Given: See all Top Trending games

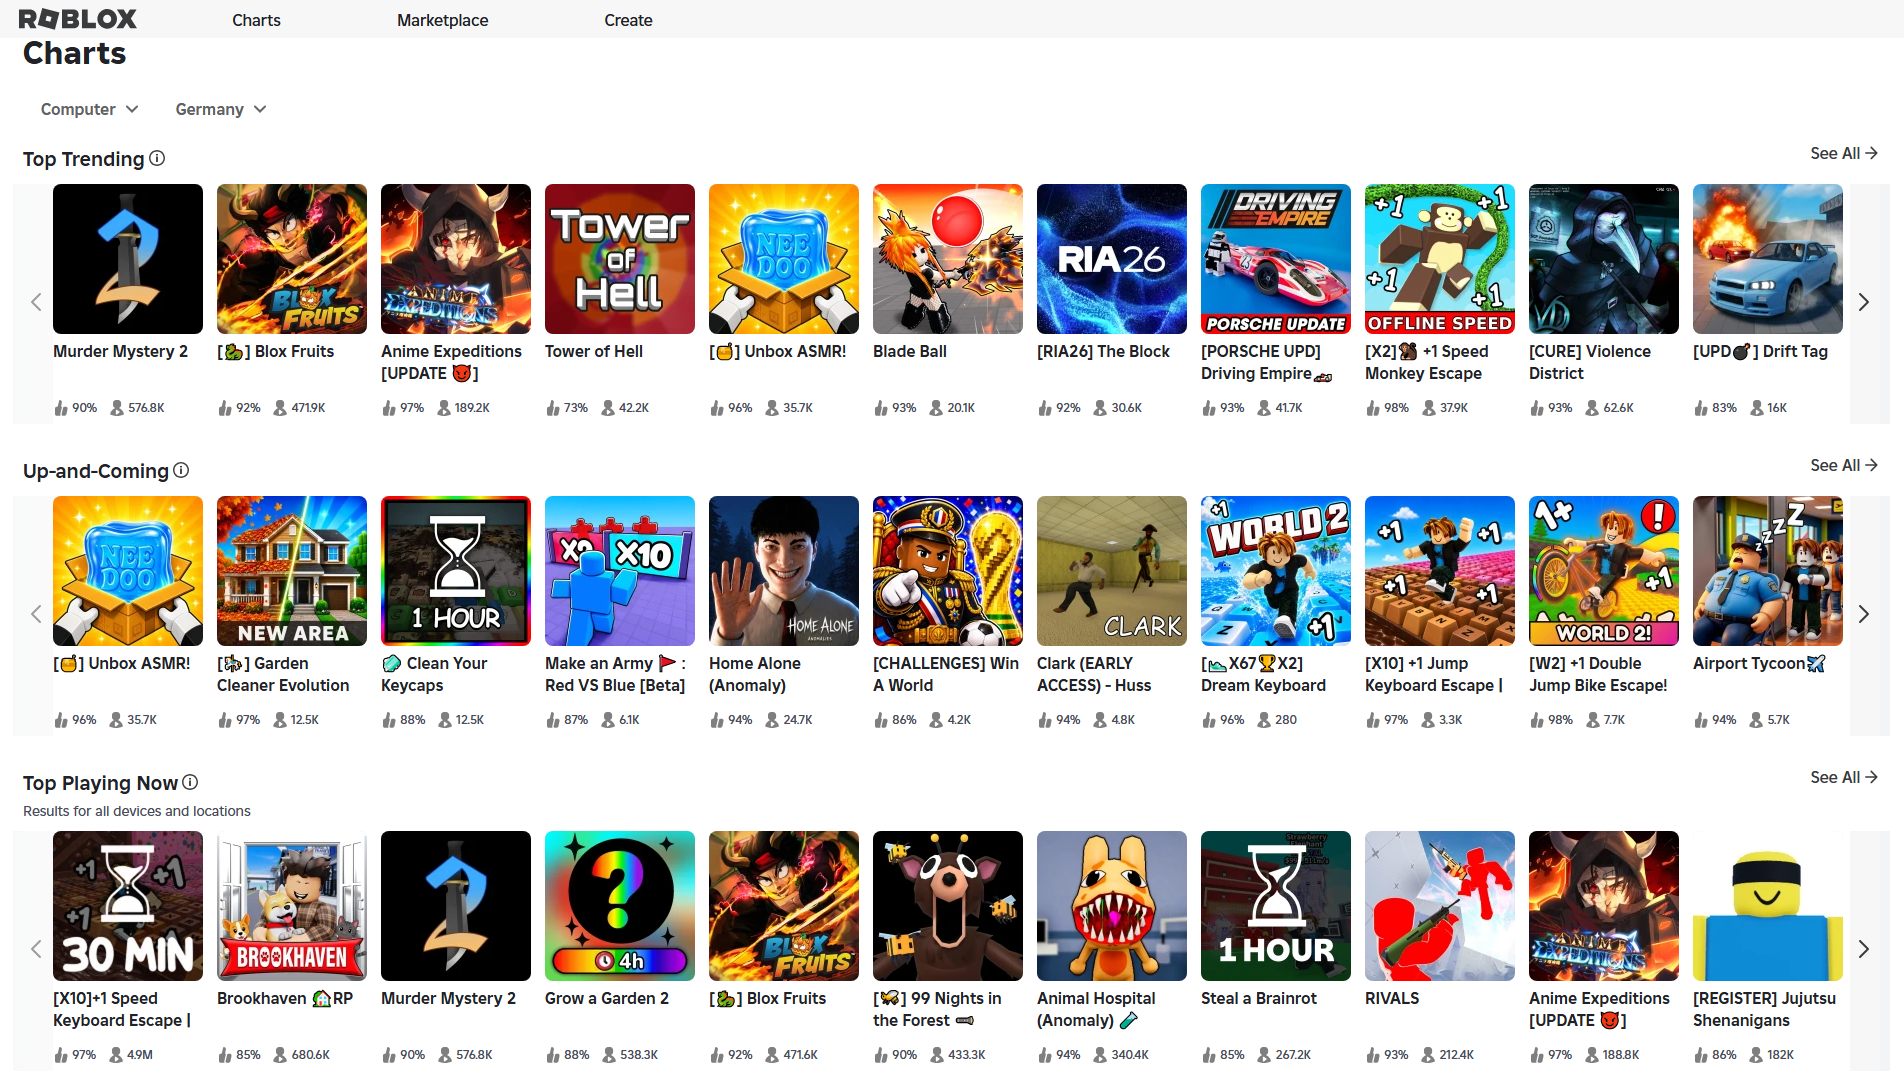Looking at the screenshot, I should 1844,153.
